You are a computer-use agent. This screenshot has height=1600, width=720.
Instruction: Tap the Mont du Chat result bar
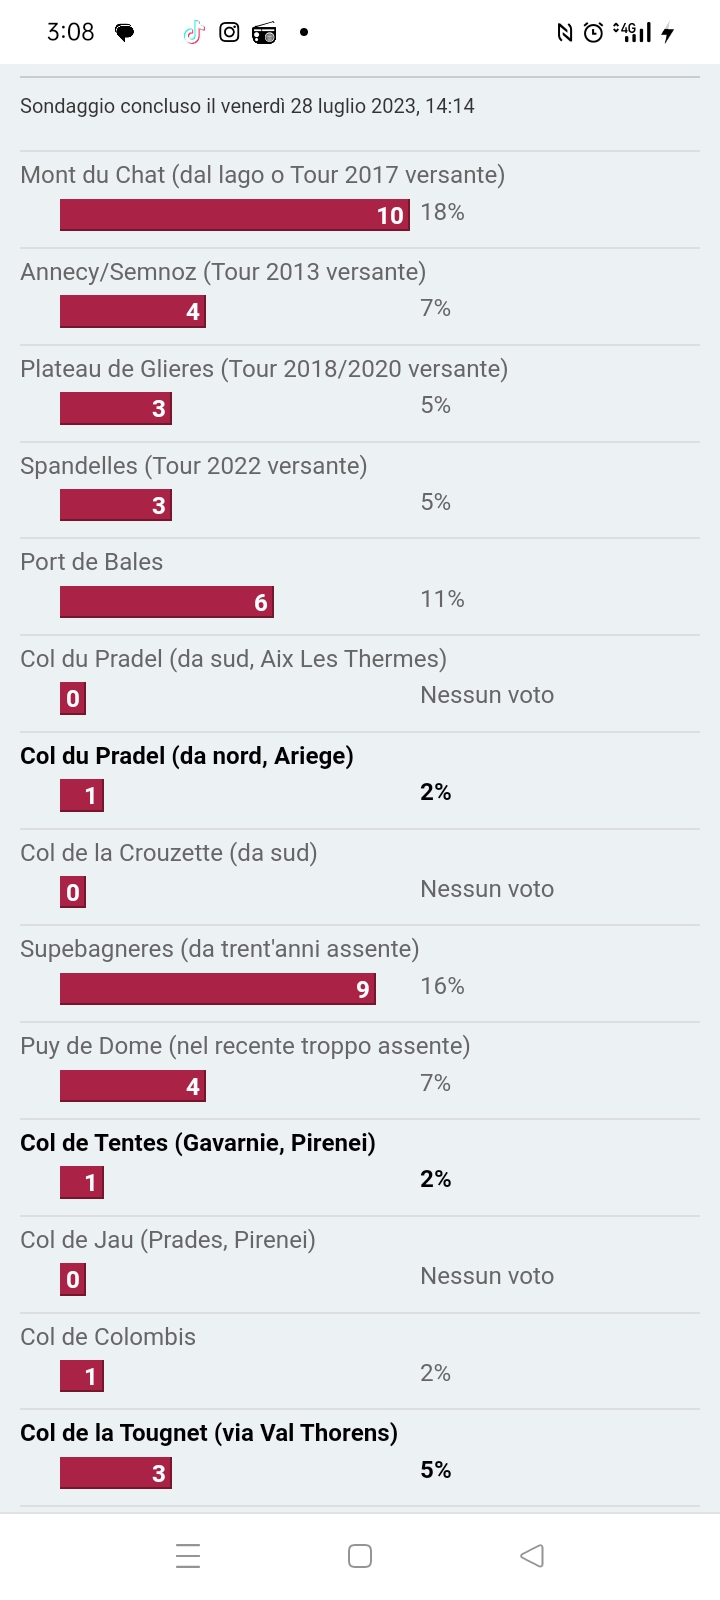click(x=235, y=215)
